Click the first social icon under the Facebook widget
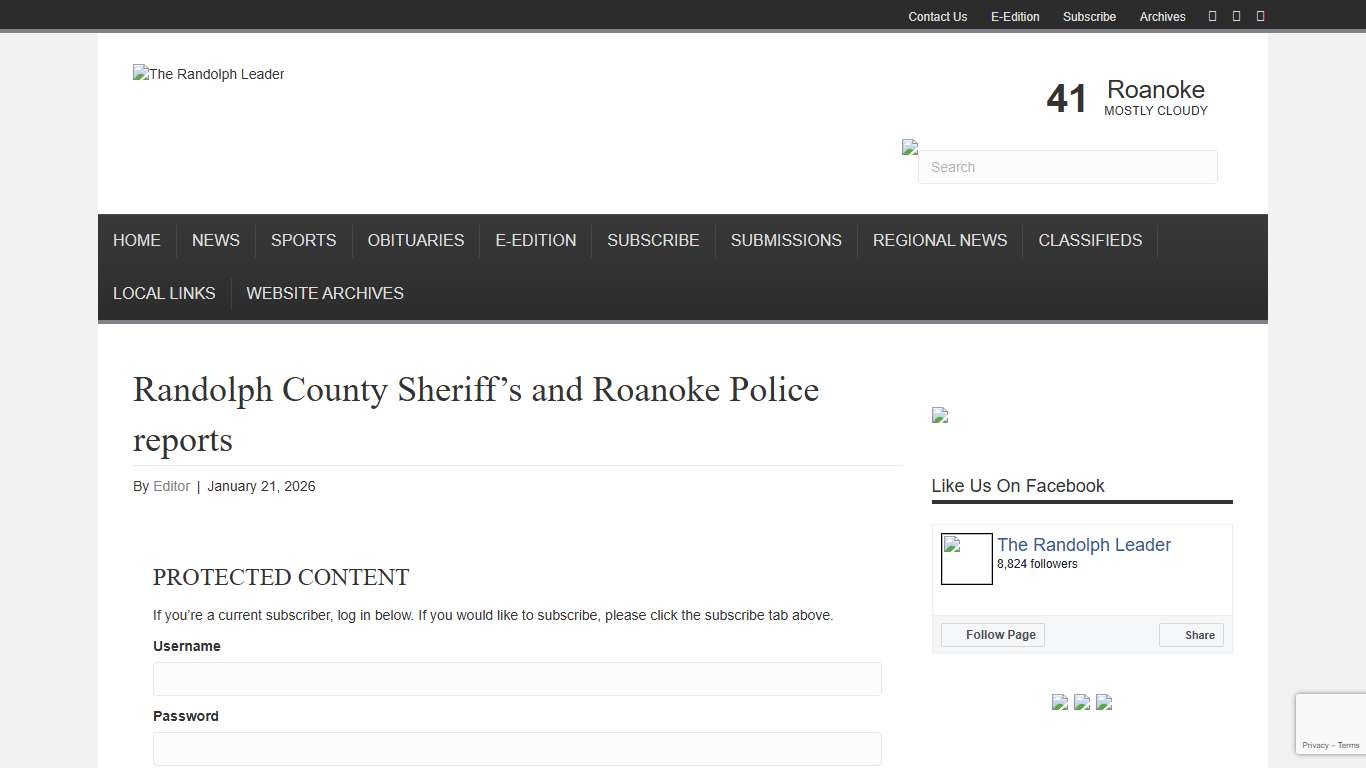Screen dimensions: 1366x768 [x=1060, y=703]
